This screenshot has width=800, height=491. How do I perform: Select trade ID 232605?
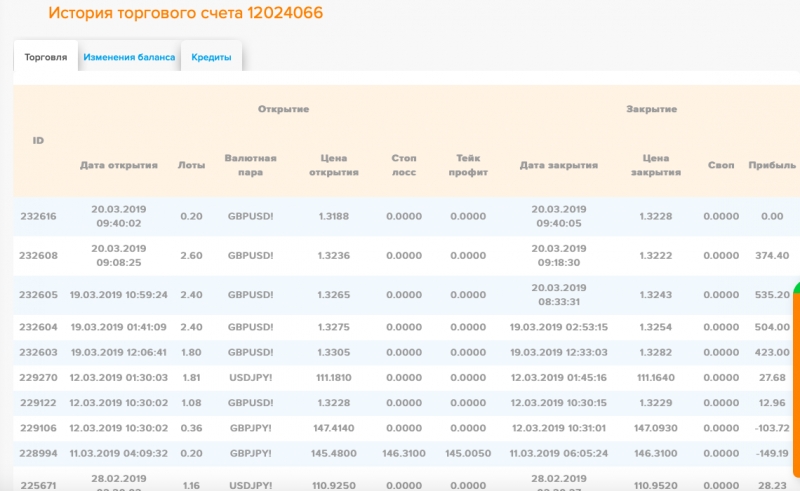[x=38, y=294]
